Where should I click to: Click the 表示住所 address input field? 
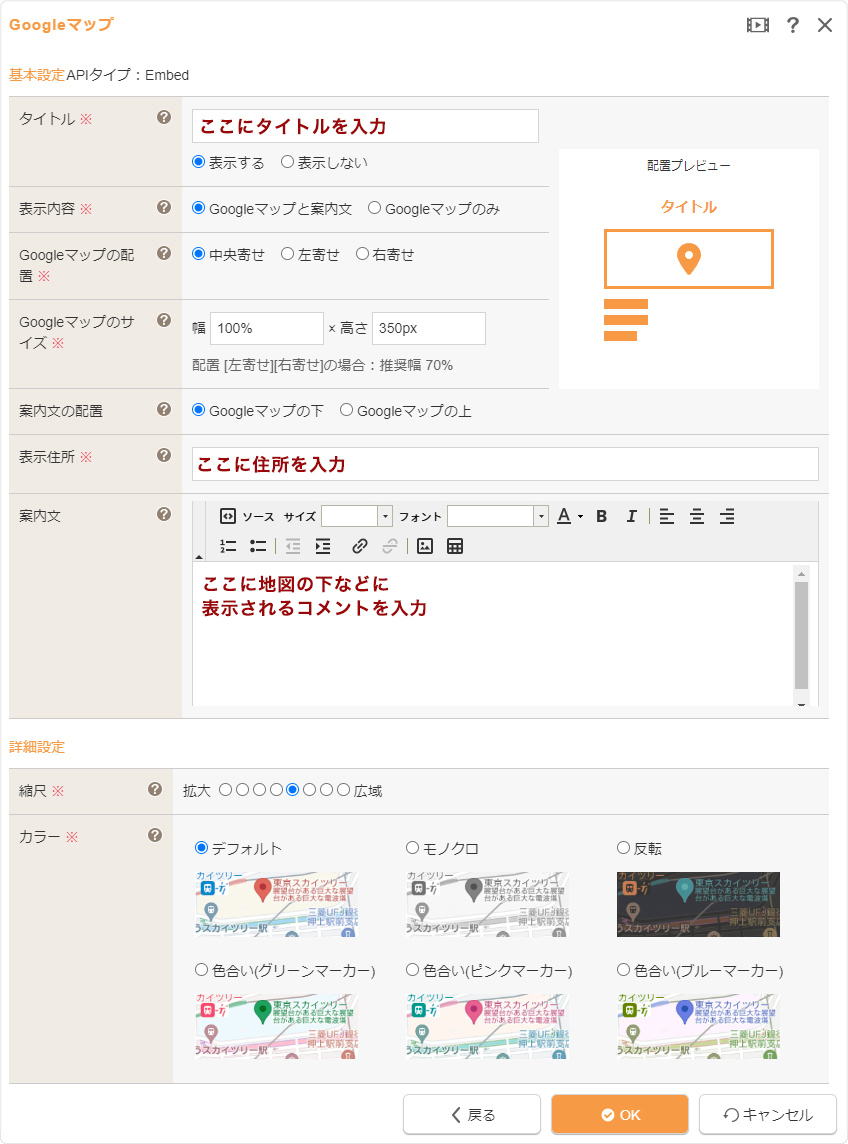click(x=505, y=464)
